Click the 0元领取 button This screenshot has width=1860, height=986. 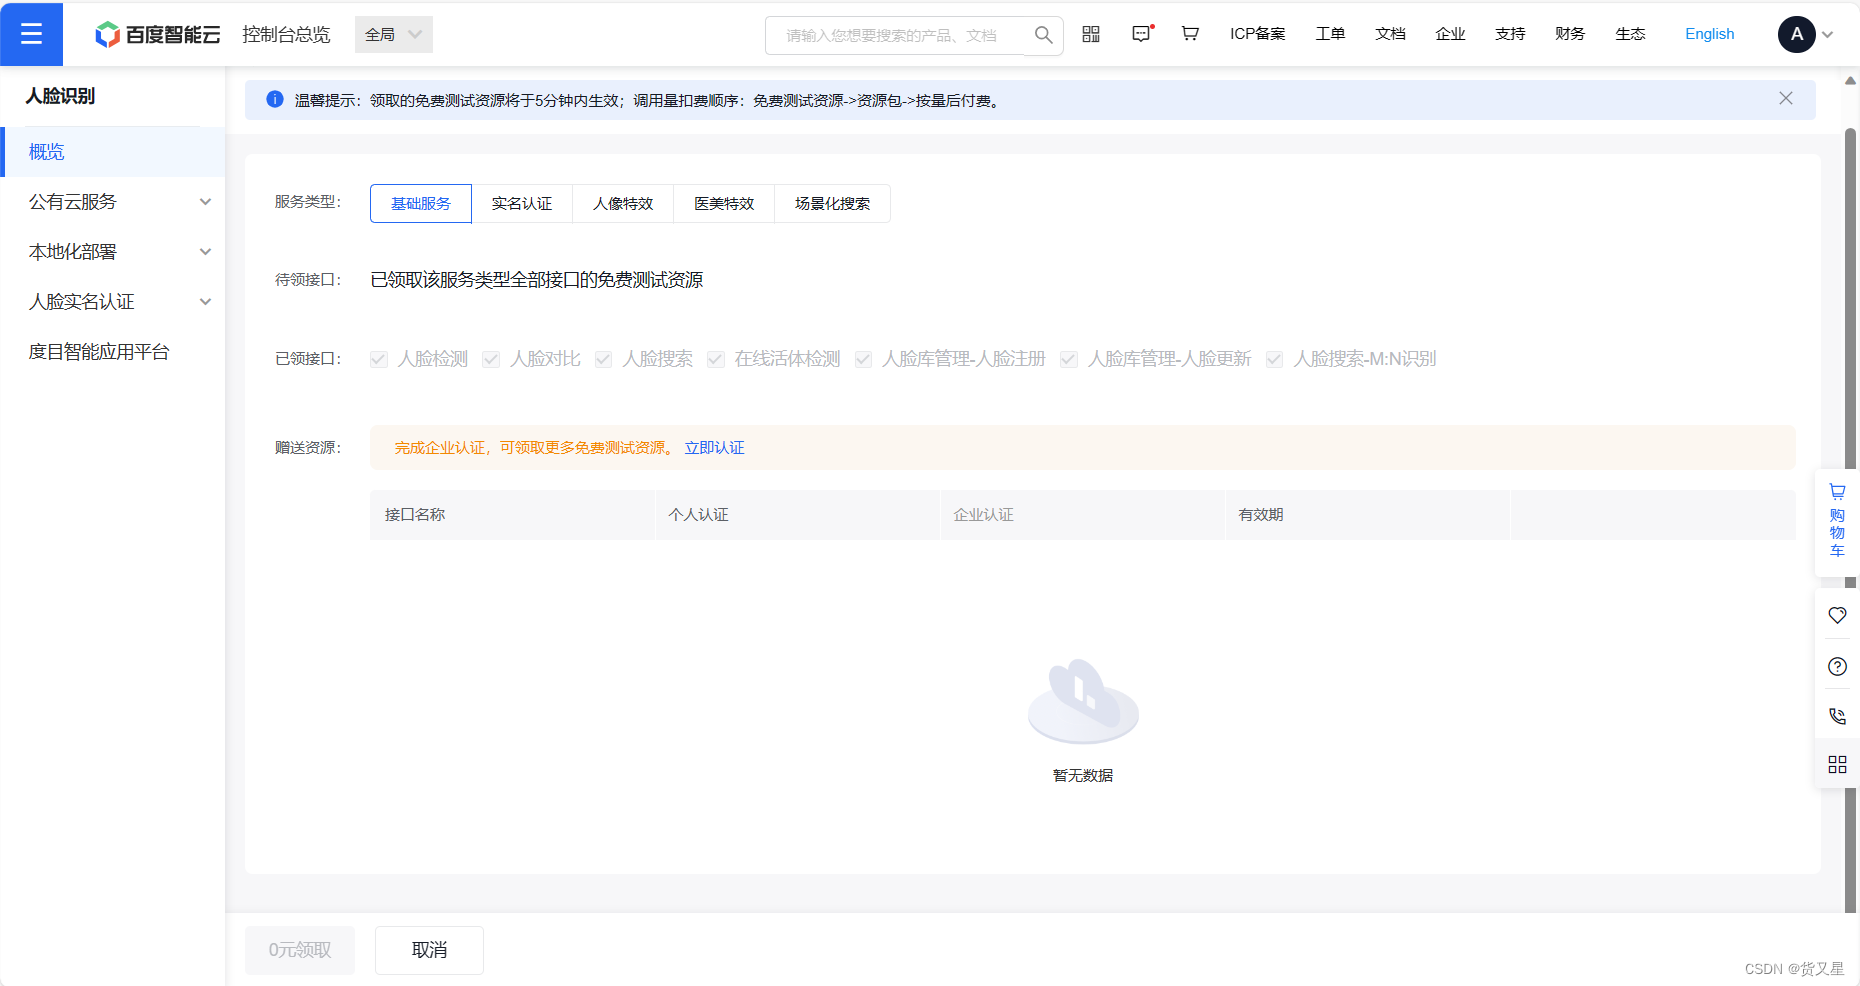[x=300, y=950]
